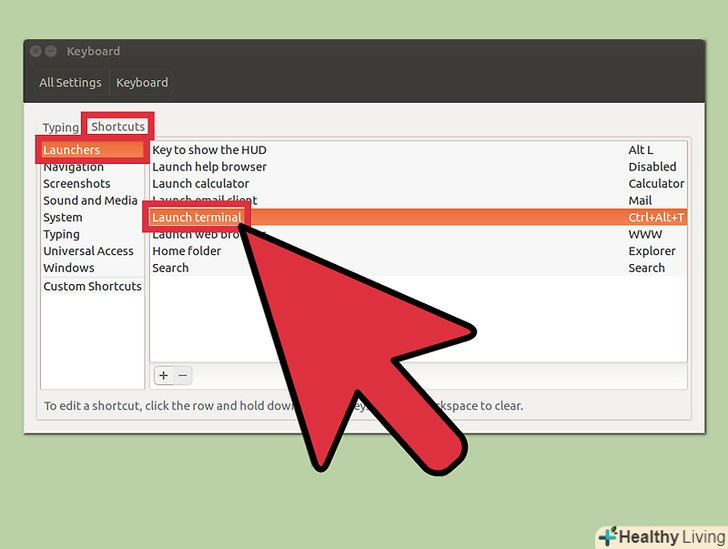Select the 'Home folder' row

point(418,251)
